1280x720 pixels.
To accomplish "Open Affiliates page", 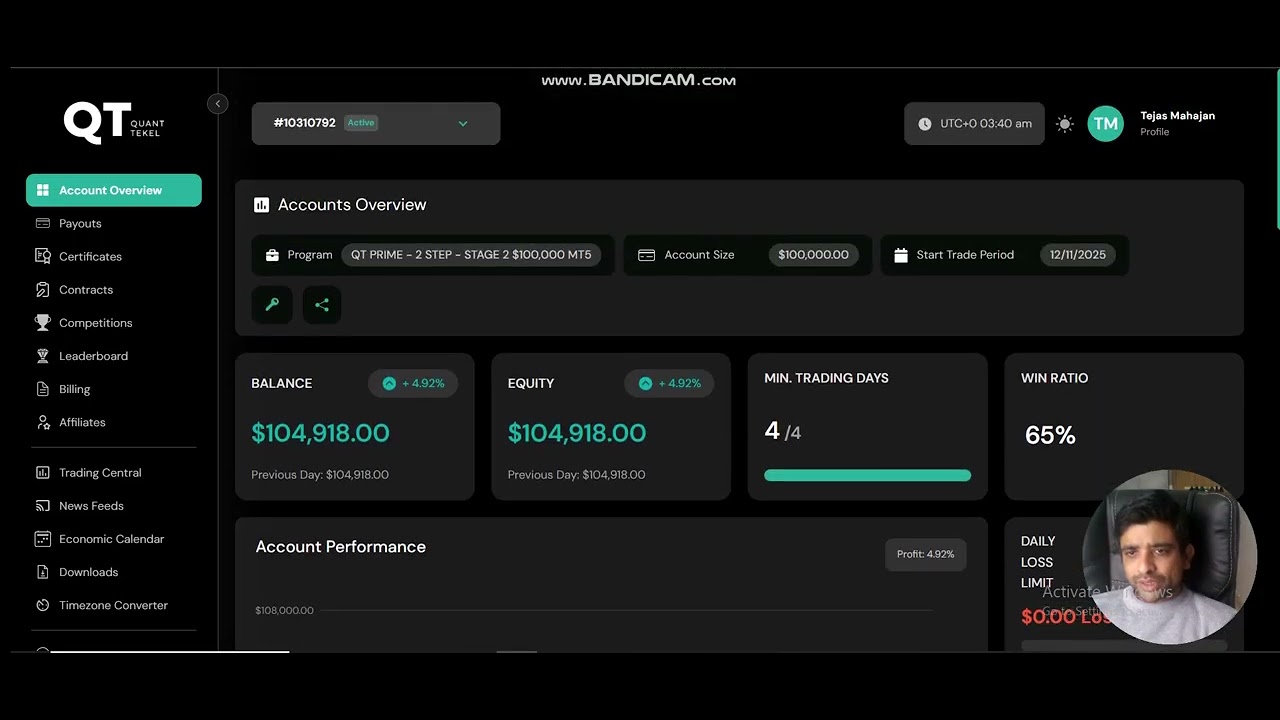I will pyautogui.click(x=82, y=422).
